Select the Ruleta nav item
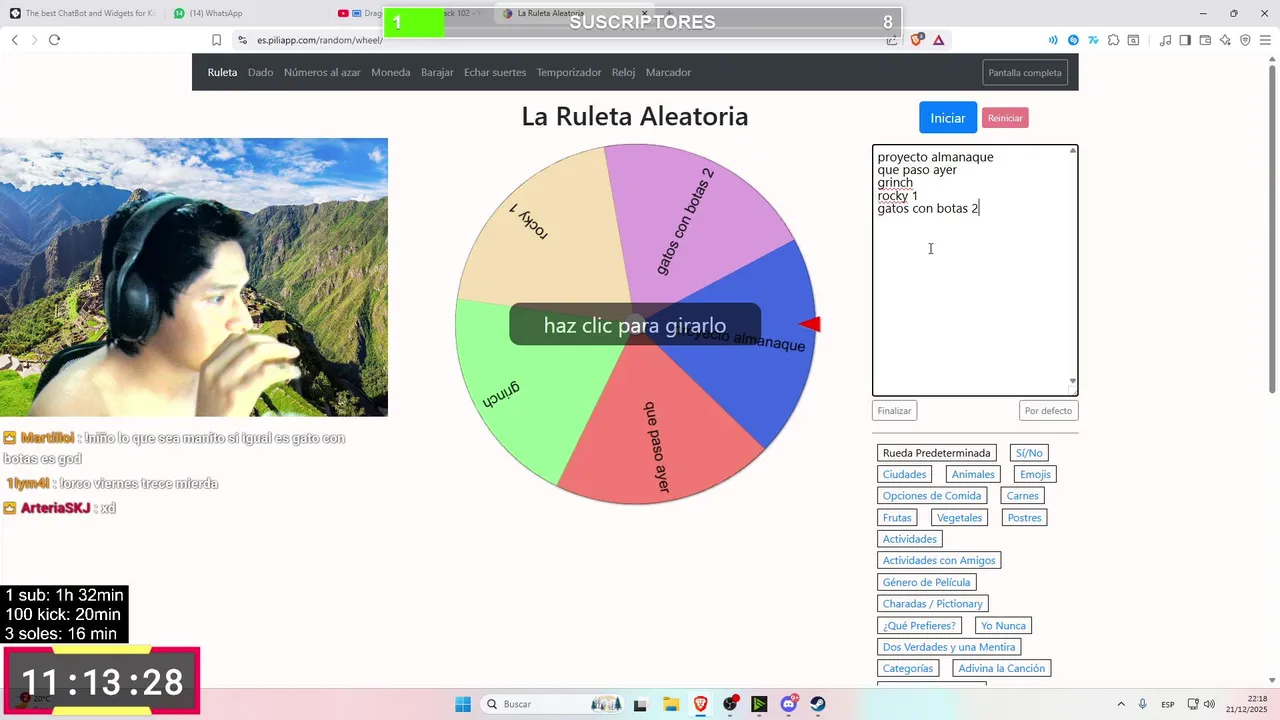 click(x=222, y=72)
